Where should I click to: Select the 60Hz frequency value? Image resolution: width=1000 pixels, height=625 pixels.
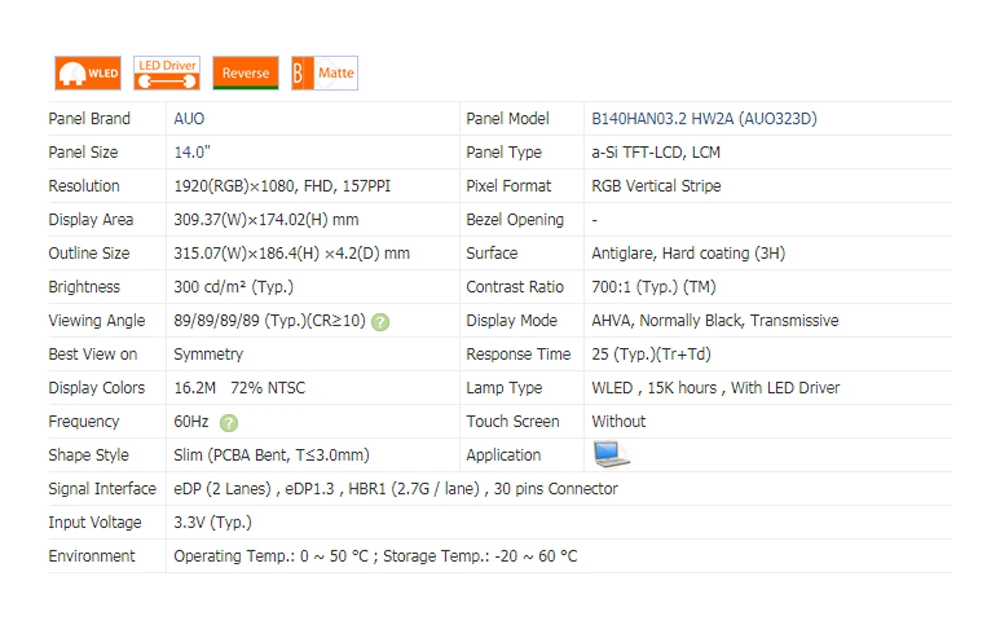point(191,422)
